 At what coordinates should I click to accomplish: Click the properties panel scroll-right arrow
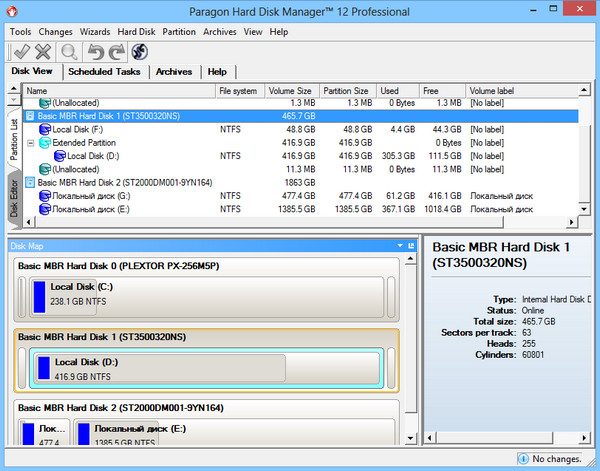pos(584,438)
